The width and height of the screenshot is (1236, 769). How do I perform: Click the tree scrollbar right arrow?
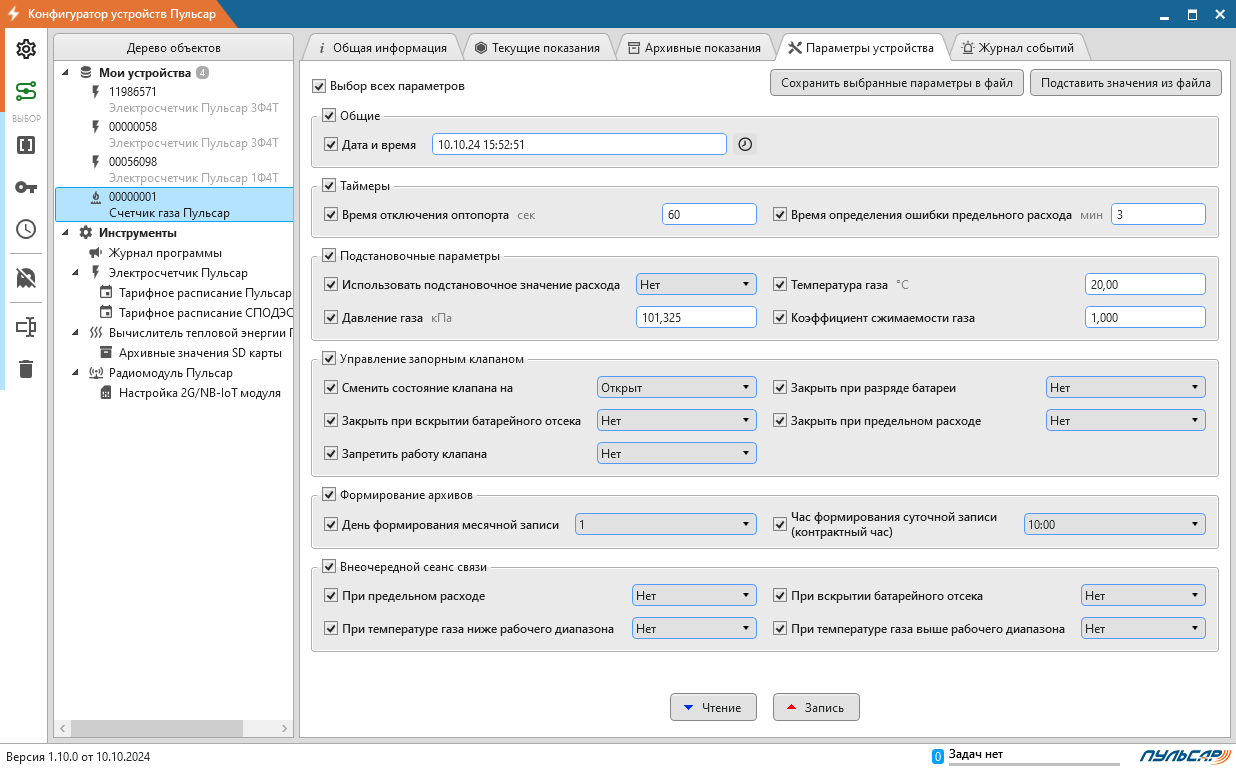[x=284, y=728]
